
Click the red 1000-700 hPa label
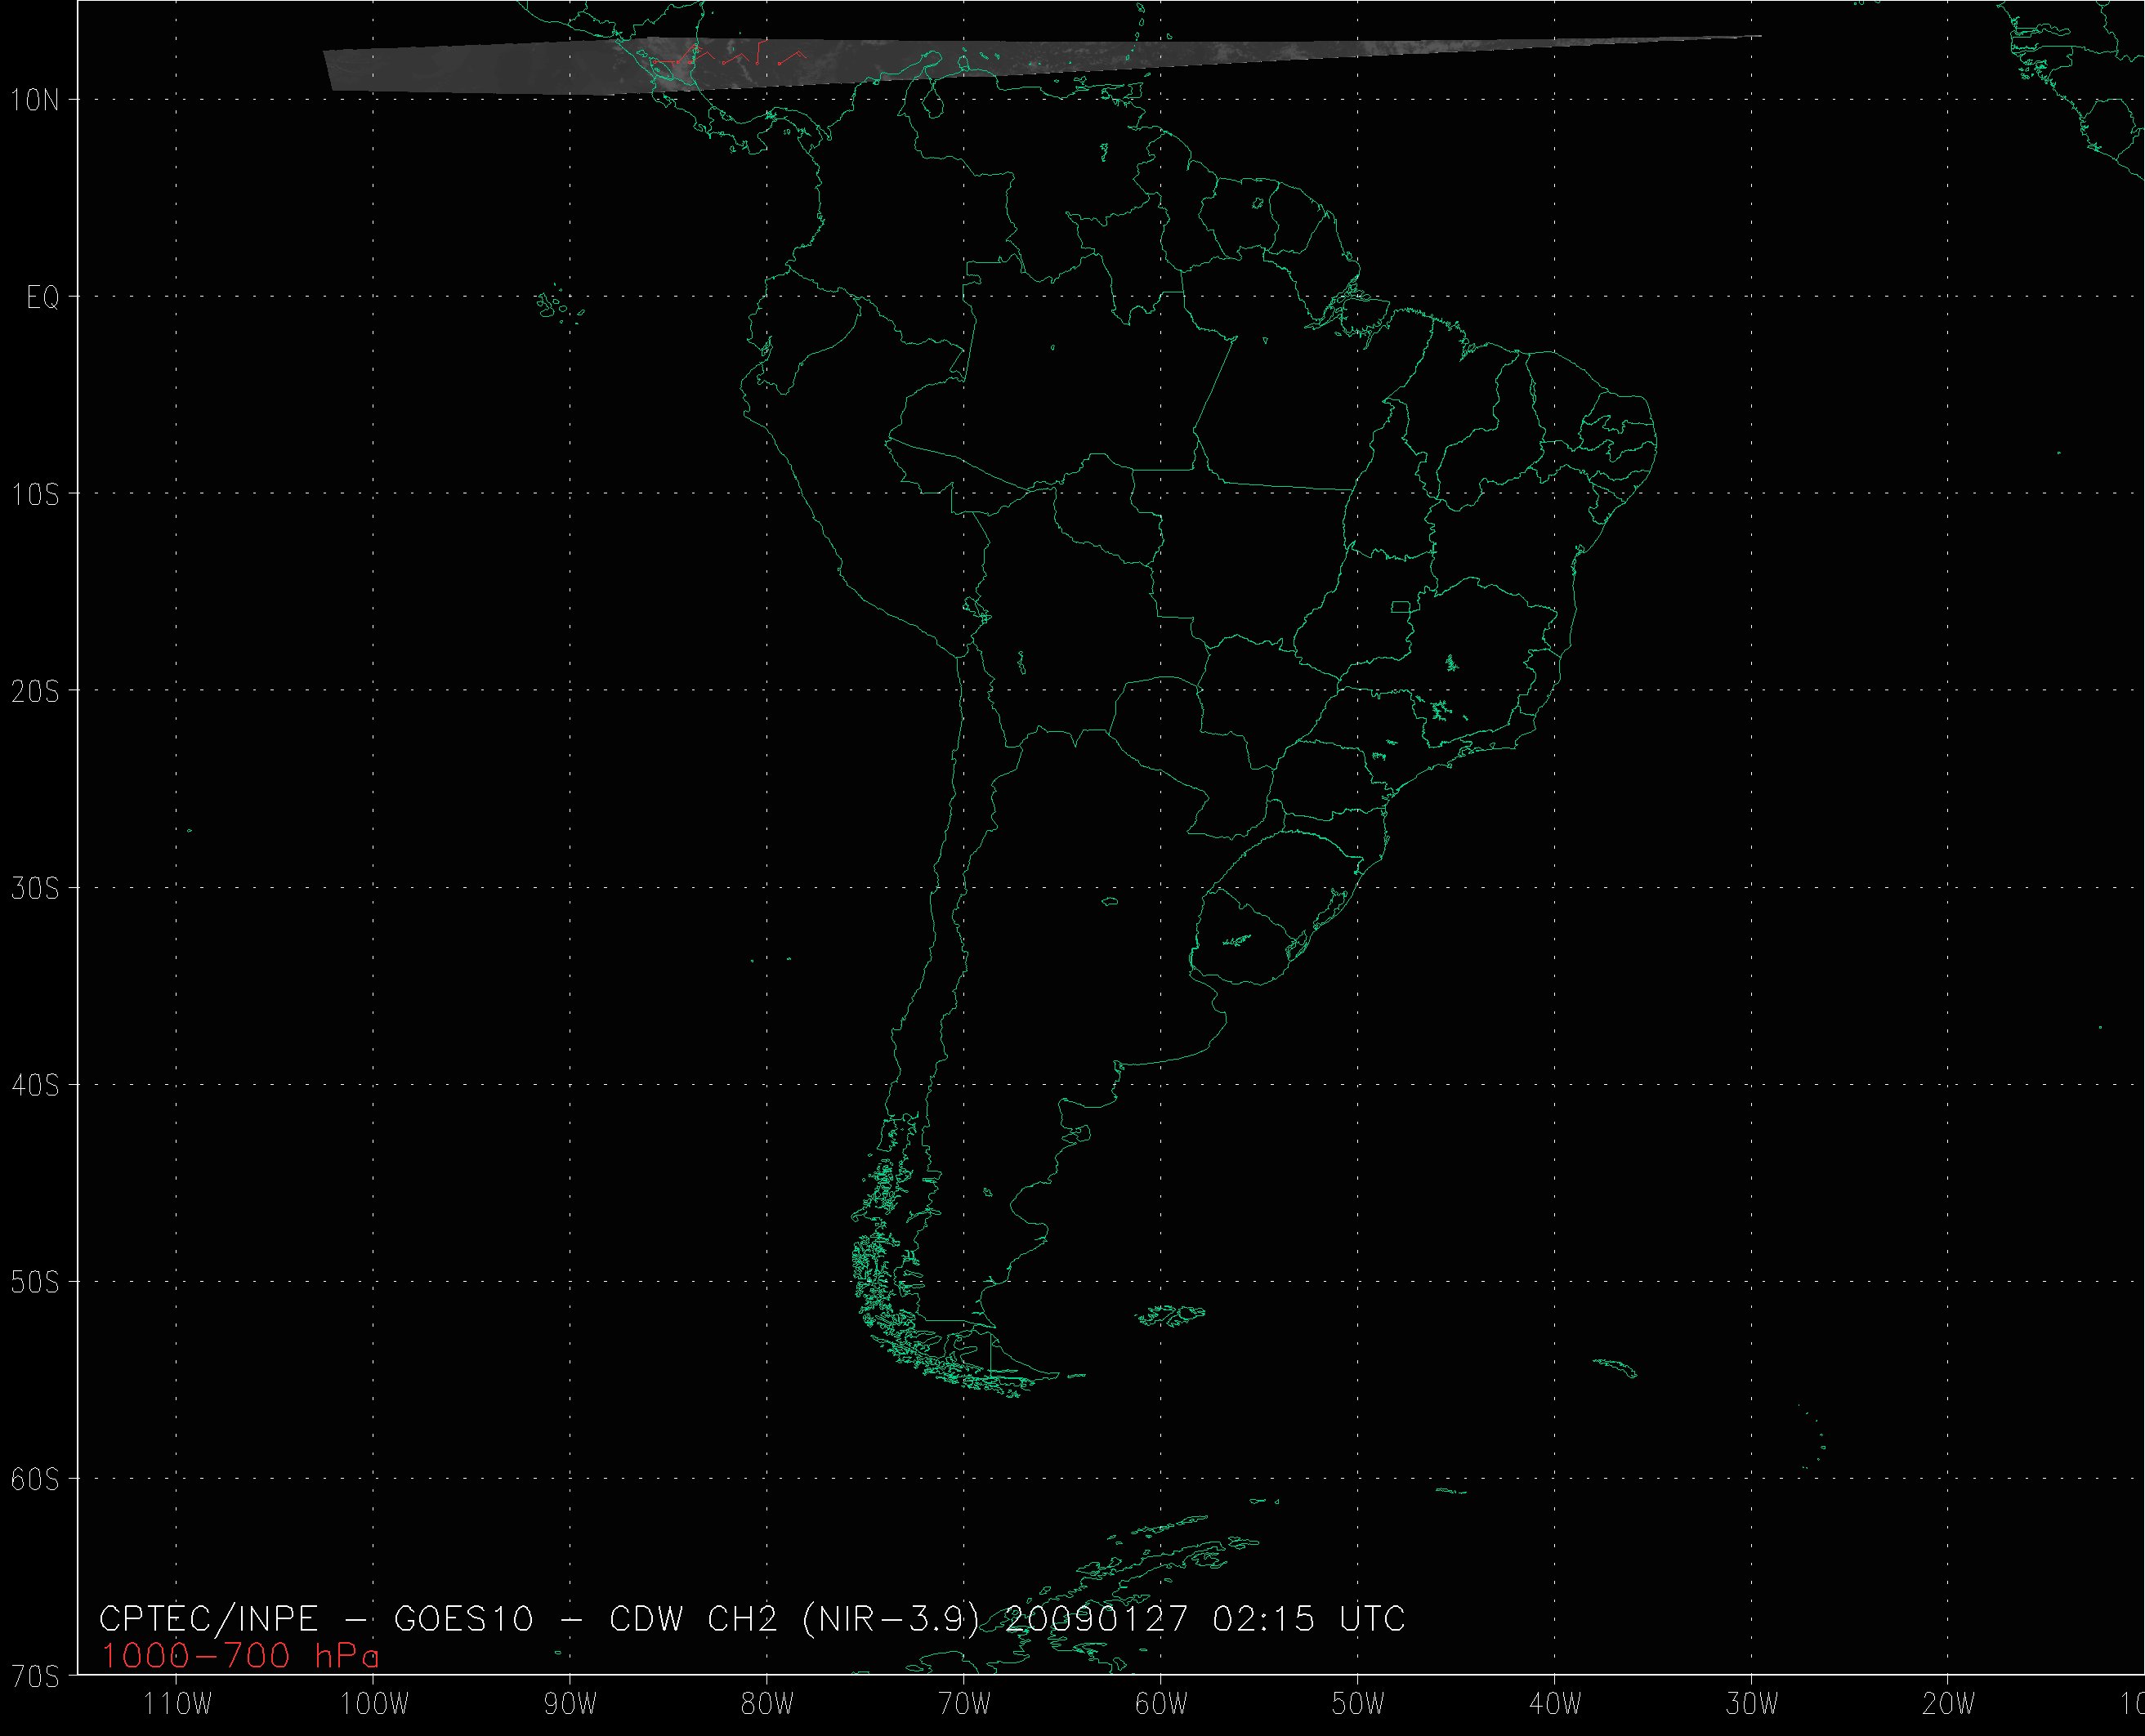pyautogui.click(x=240, y=1657)
